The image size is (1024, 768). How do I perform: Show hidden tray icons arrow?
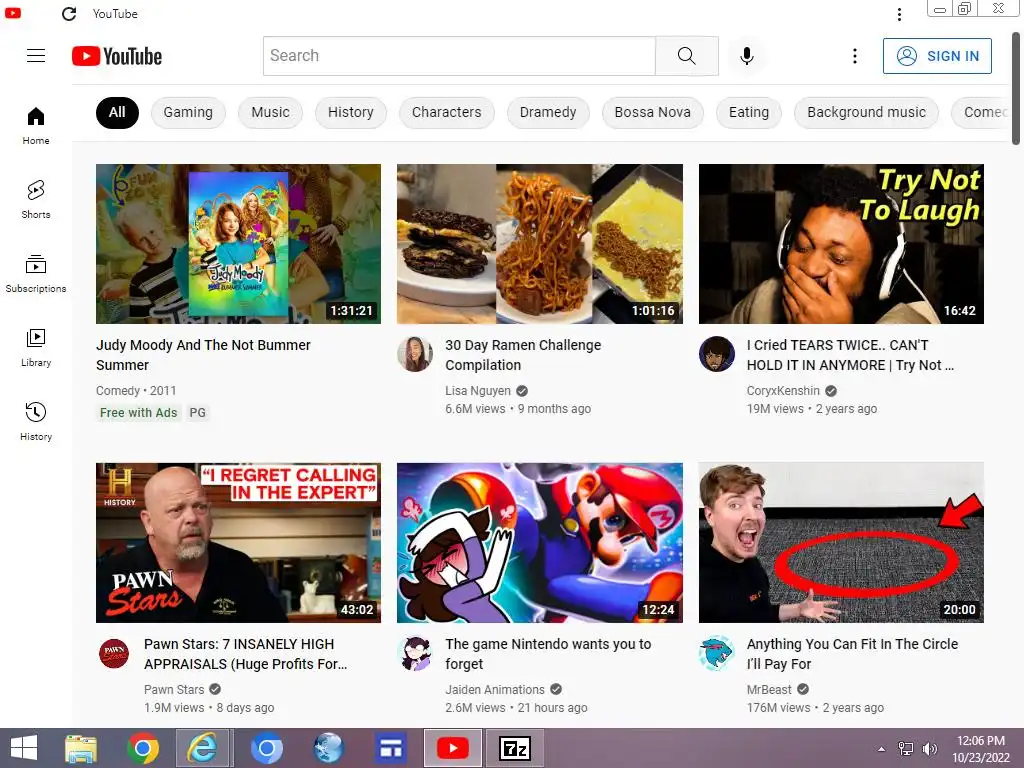(882, 749)
